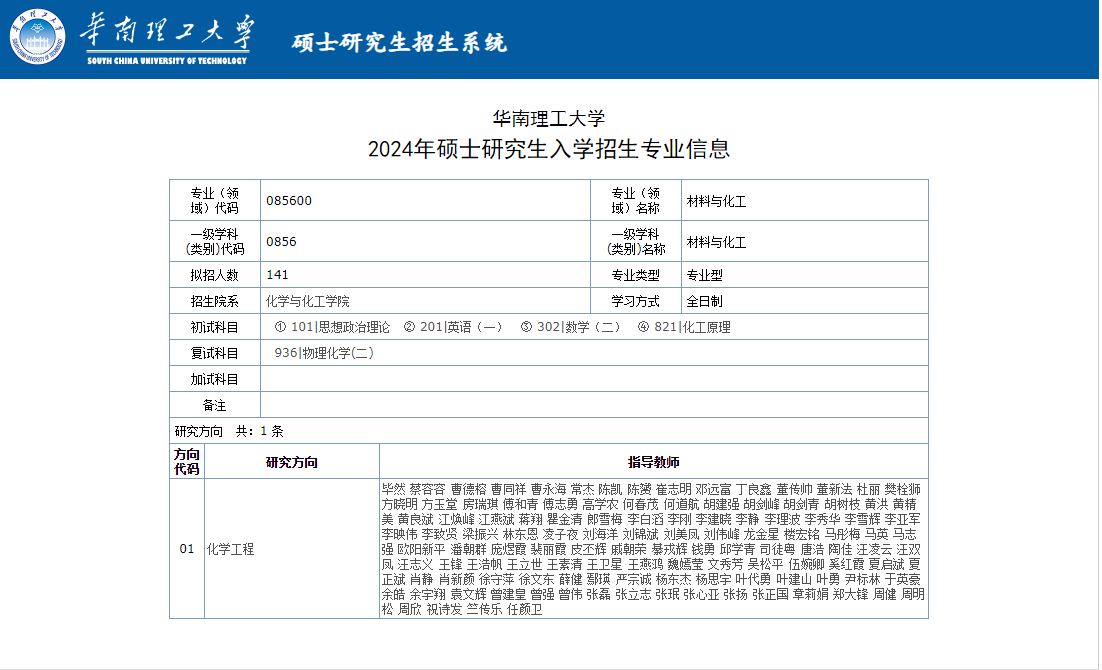Click the major code value 085600
This screenshot has width=1102, height=670.
(x=289, y=200)
